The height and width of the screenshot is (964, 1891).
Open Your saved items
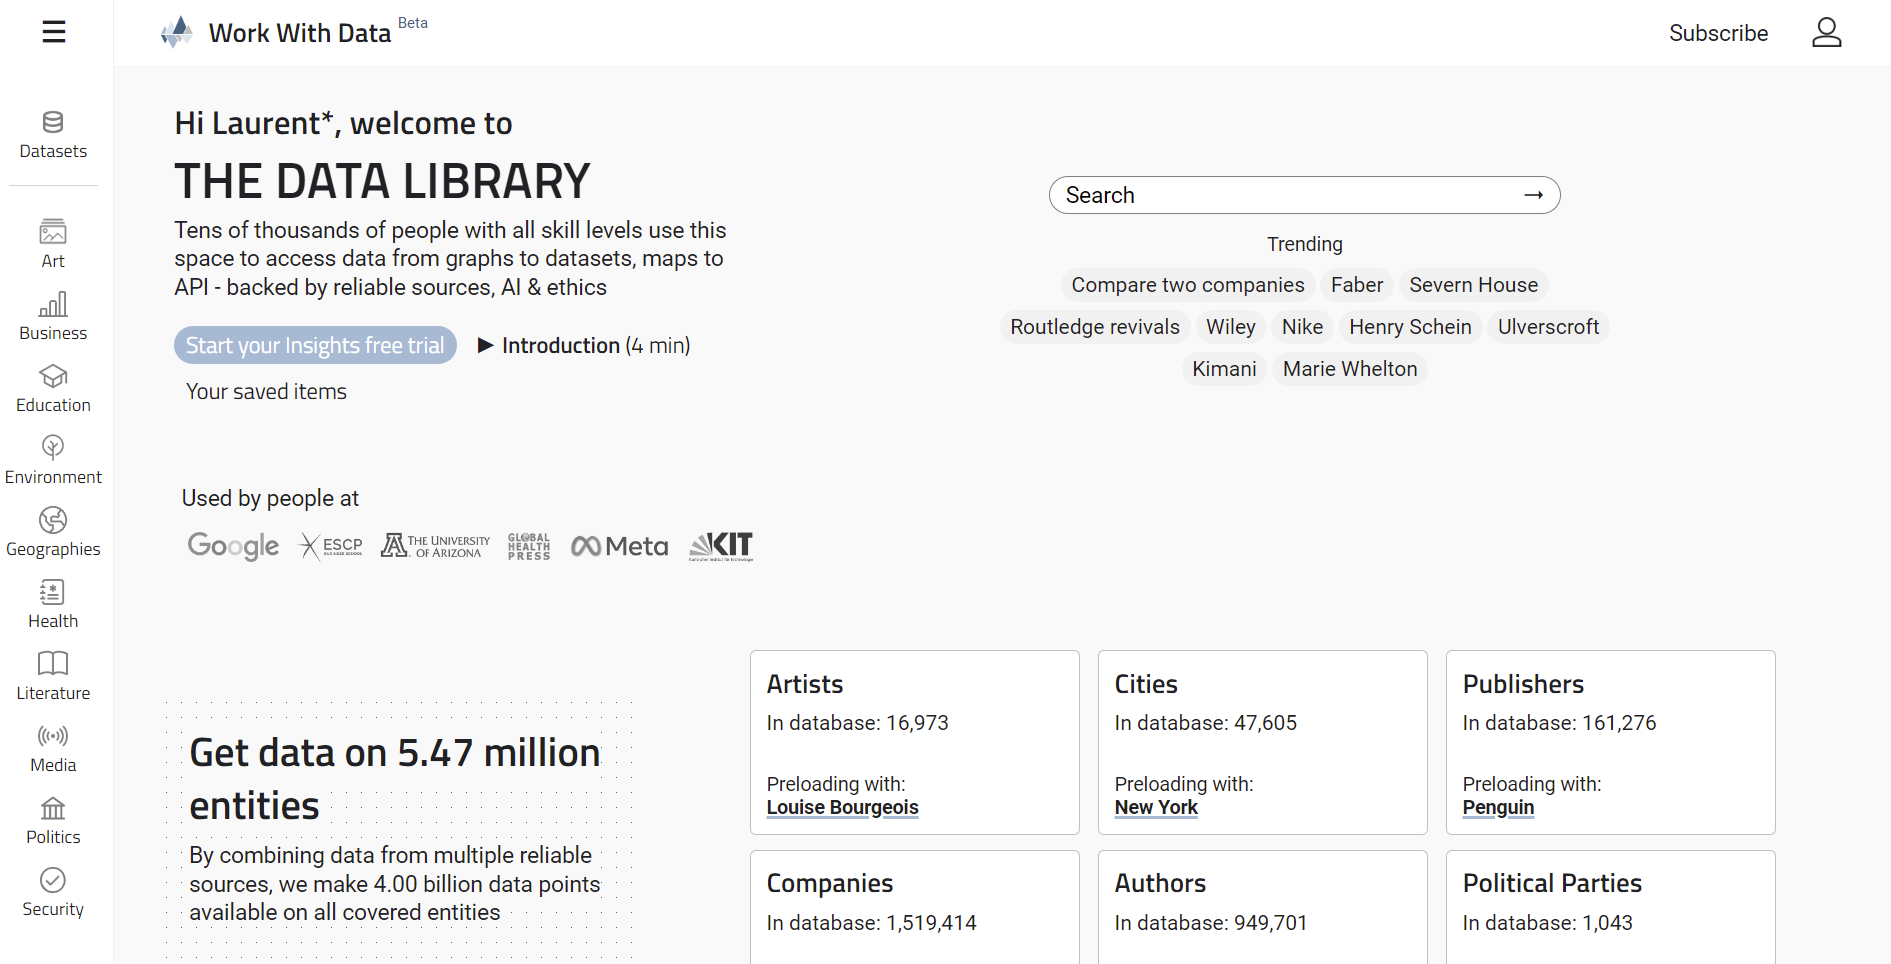pyautogui.click(x=266, y=392)
